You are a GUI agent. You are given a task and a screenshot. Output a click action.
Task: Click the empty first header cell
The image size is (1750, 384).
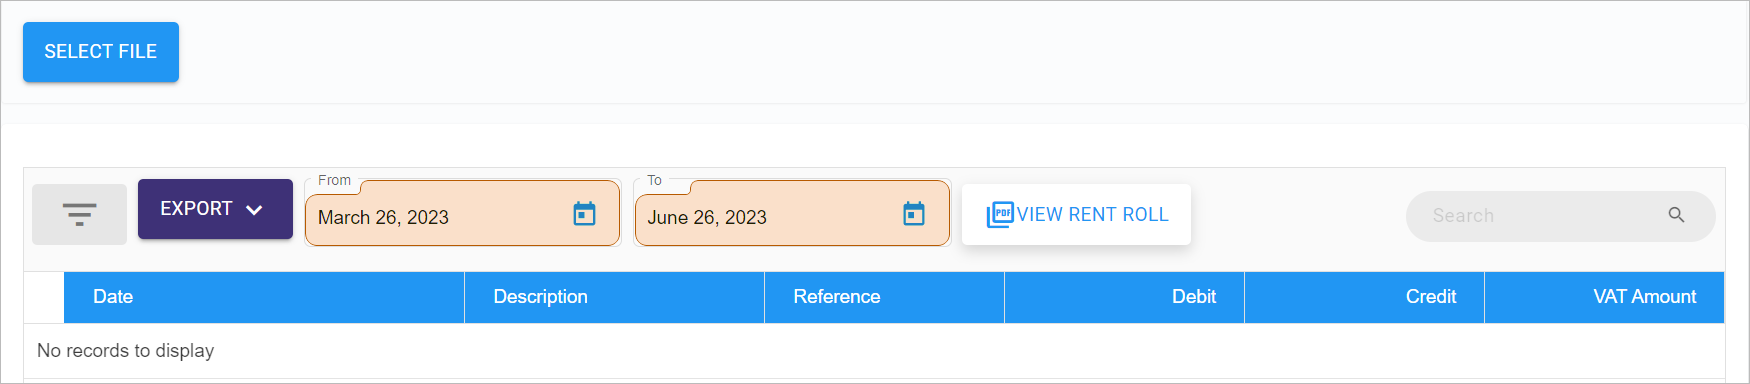(x=44, y=297)
